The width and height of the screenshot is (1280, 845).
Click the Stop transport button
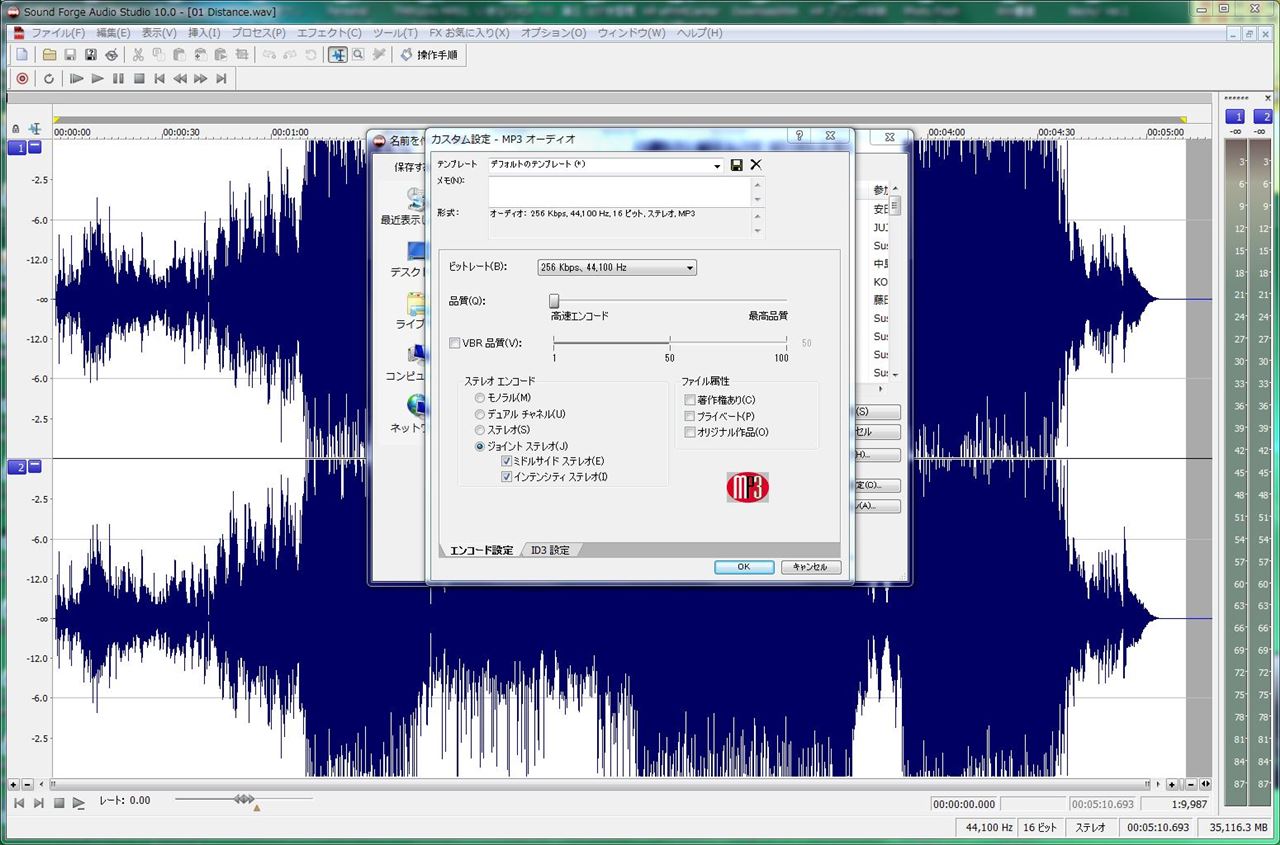click(139, 78)
